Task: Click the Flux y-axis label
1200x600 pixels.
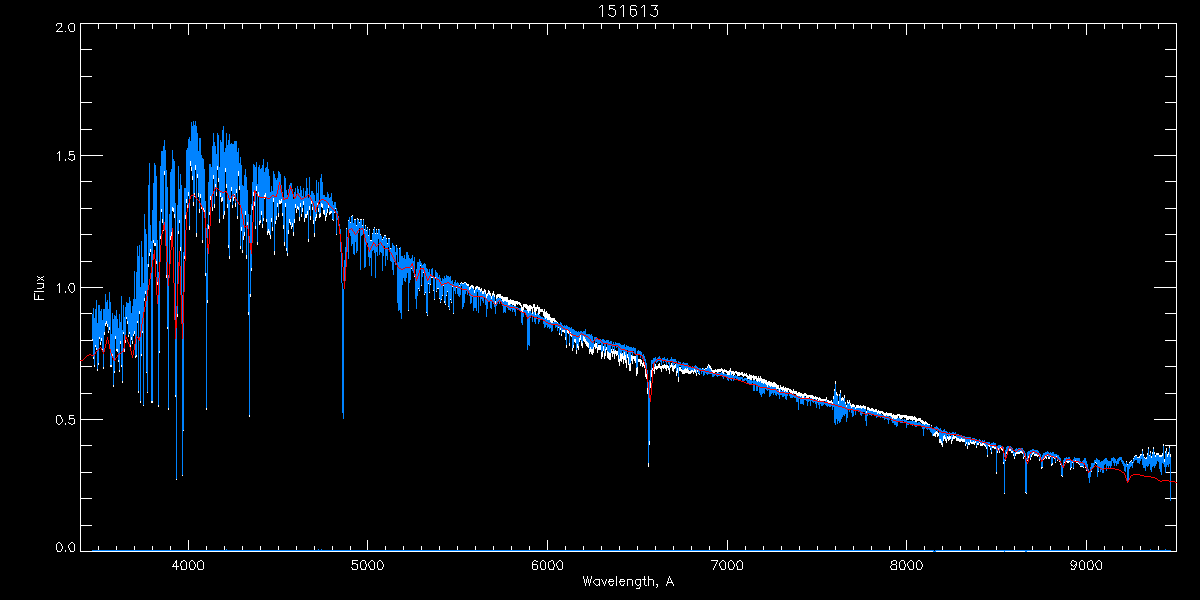Action: [40, 288]
